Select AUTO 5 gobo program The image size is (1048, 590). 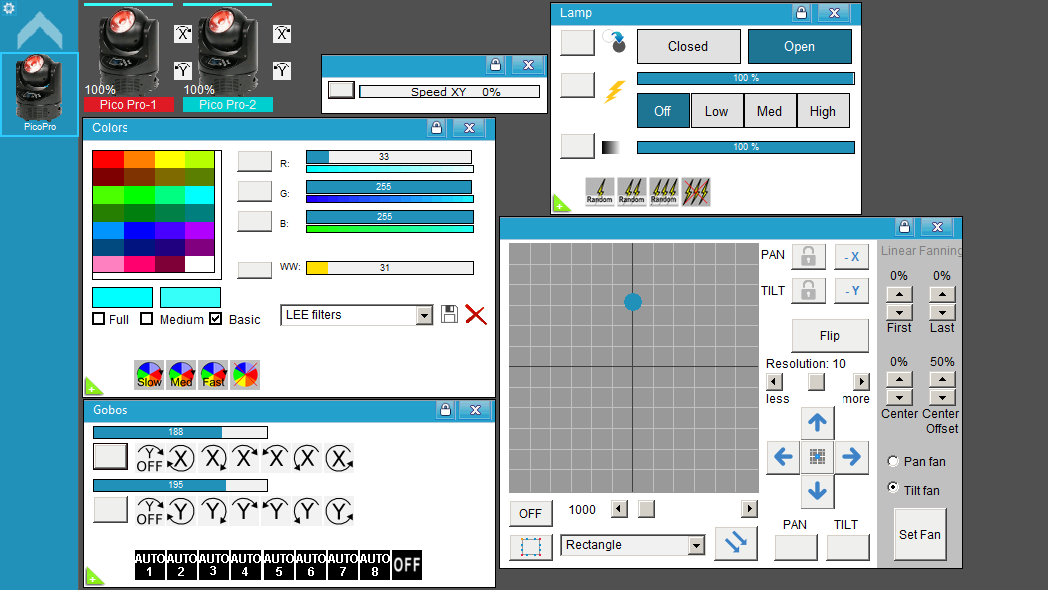tap(278, 565)
